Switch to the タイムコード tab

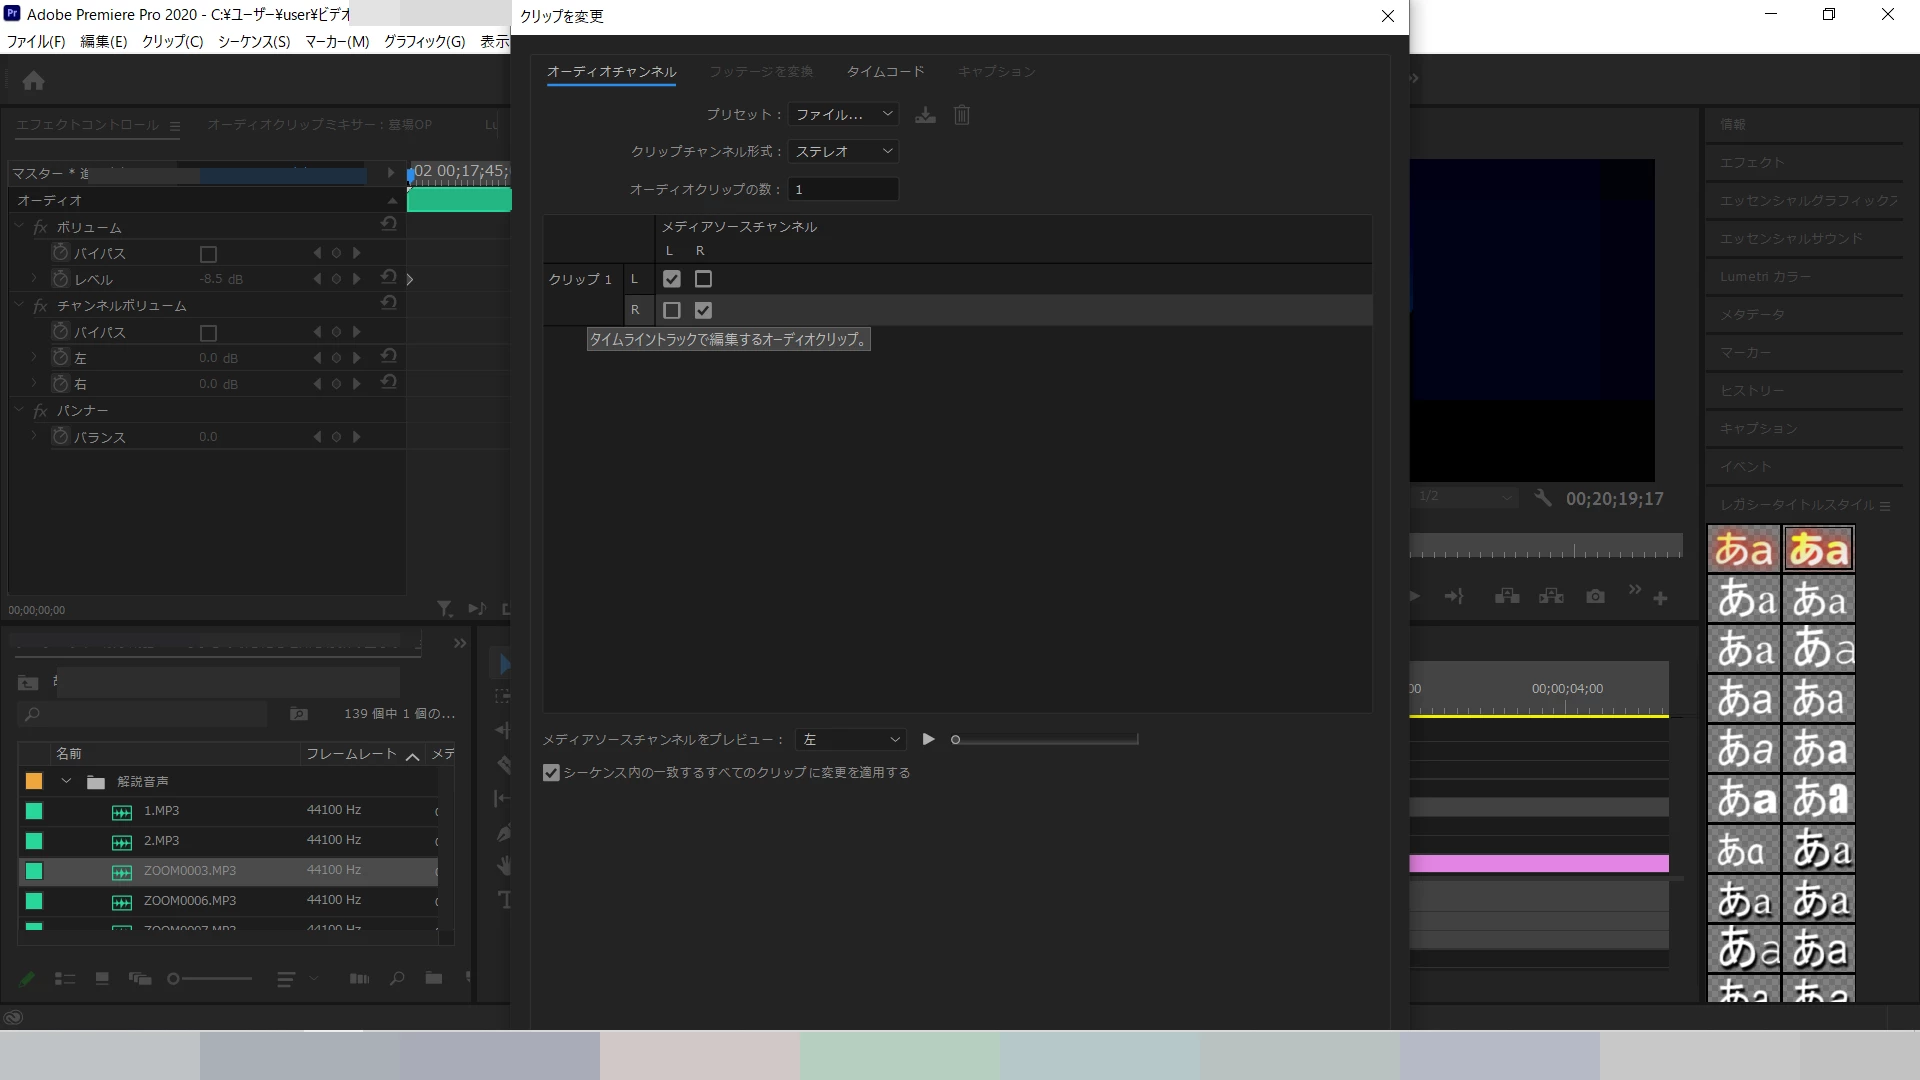(885, 72)
